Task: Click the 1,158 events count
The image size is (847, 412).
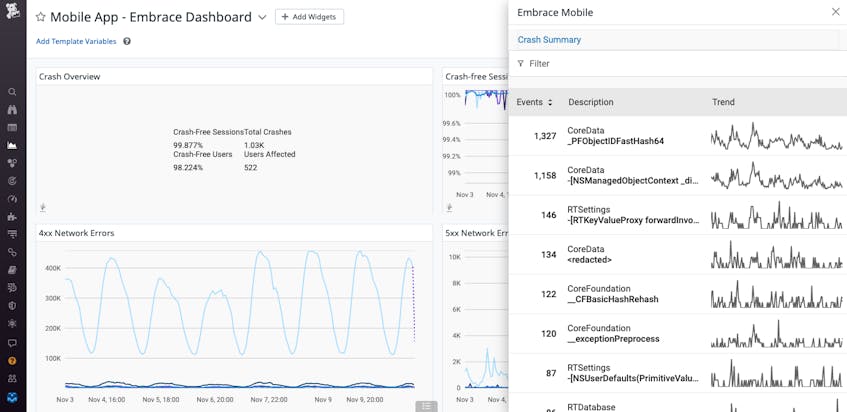Action: [x=544, y=175]
